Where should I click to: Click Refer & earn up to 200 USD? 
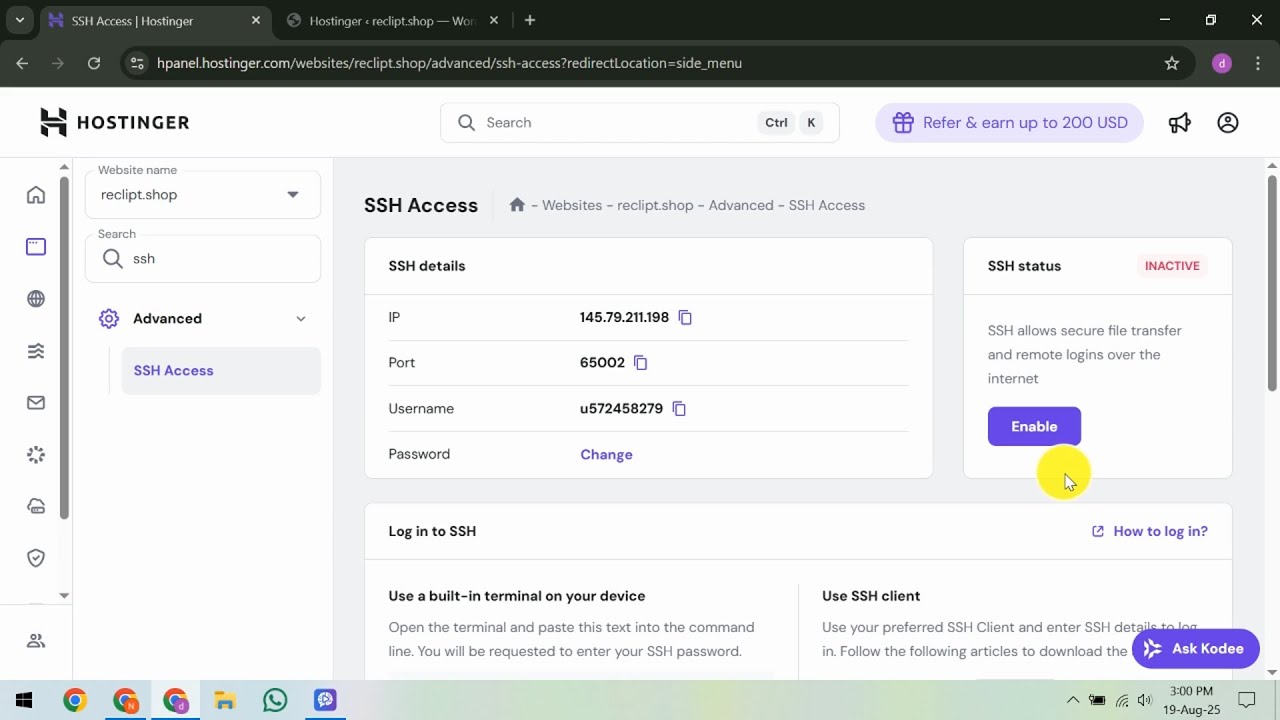click(x=1009, y=123)
